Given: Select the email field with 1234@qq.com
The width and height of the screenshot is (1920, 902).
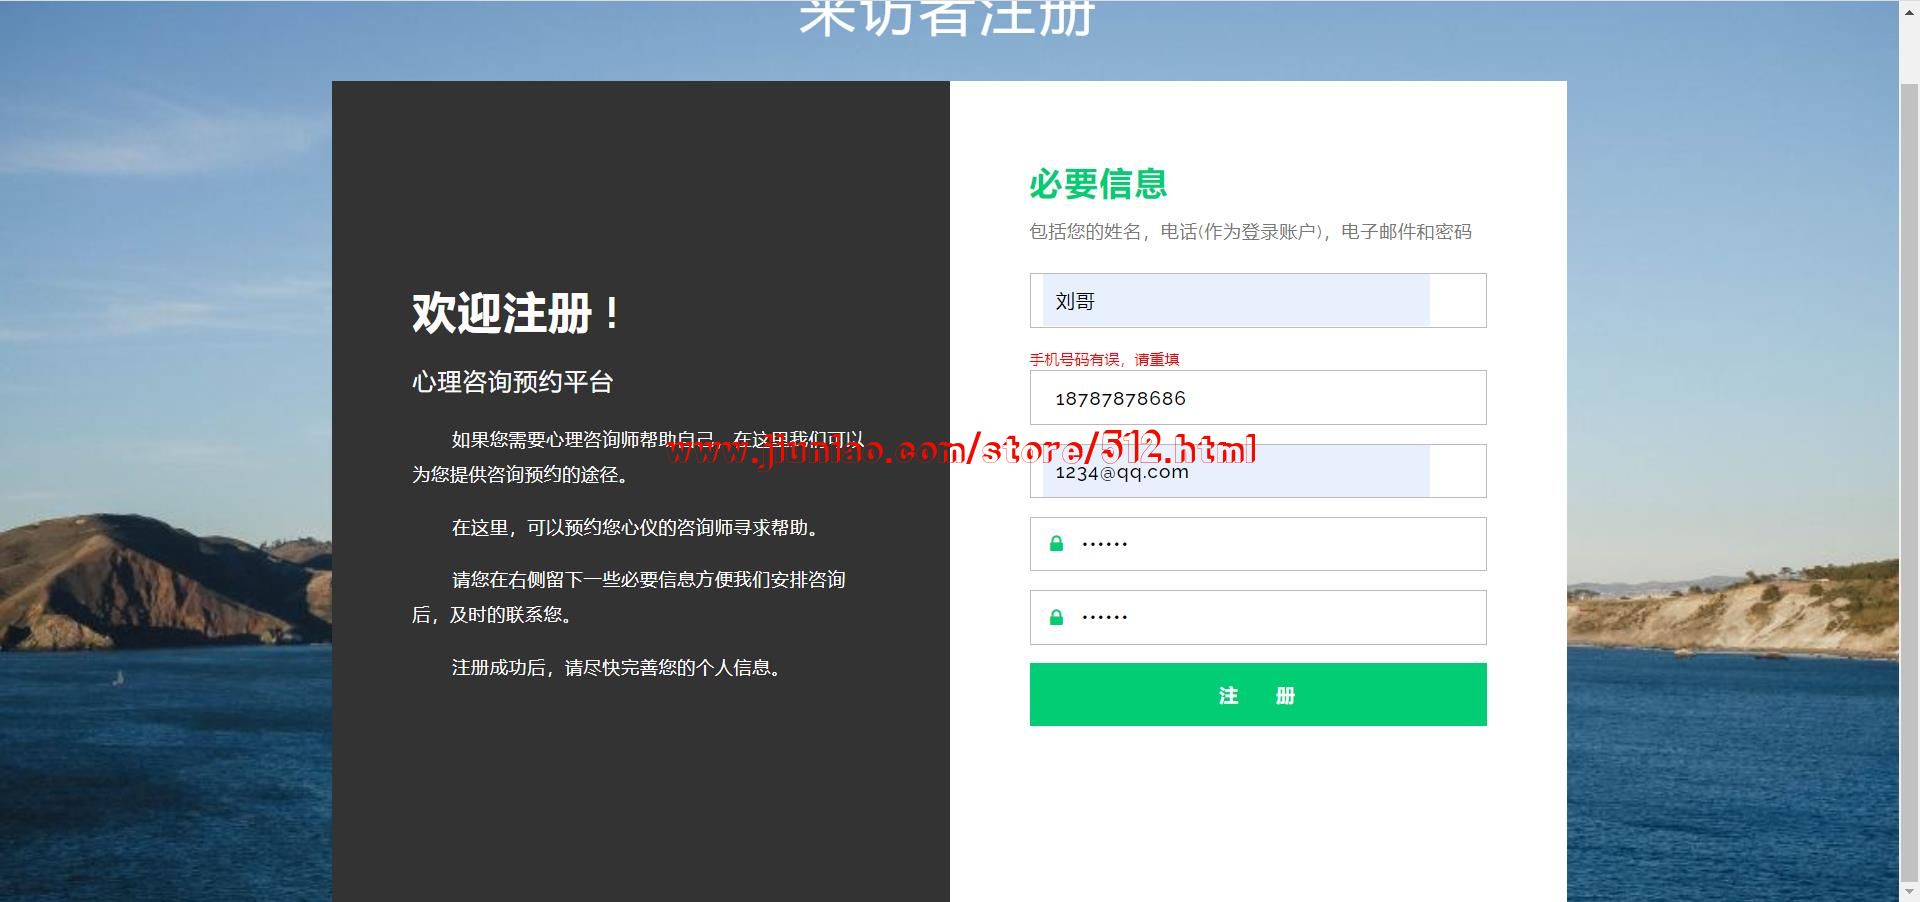Looking at the screenshot, I should pyautogui.click(x=1235, y=472).
